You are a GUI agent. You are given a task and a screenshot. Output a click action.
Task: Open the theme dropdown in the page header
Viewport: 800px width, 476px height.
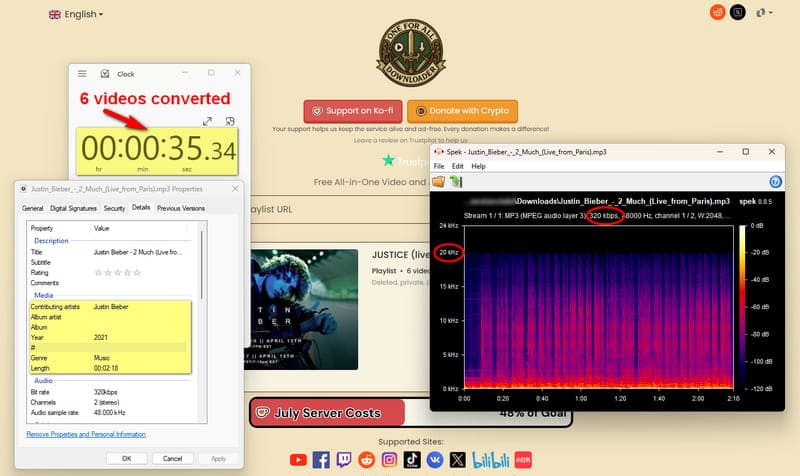tap(764, 12)
